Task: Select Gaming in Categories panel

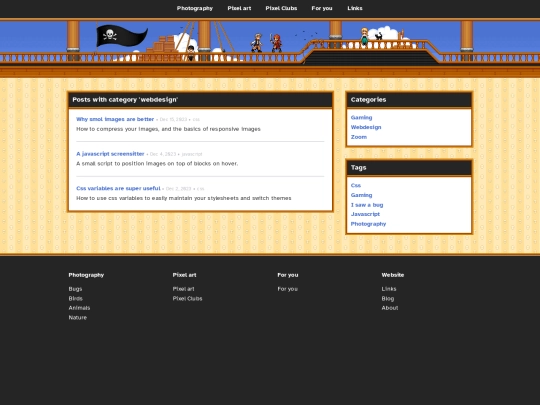Action: click(x=361, y=117)
